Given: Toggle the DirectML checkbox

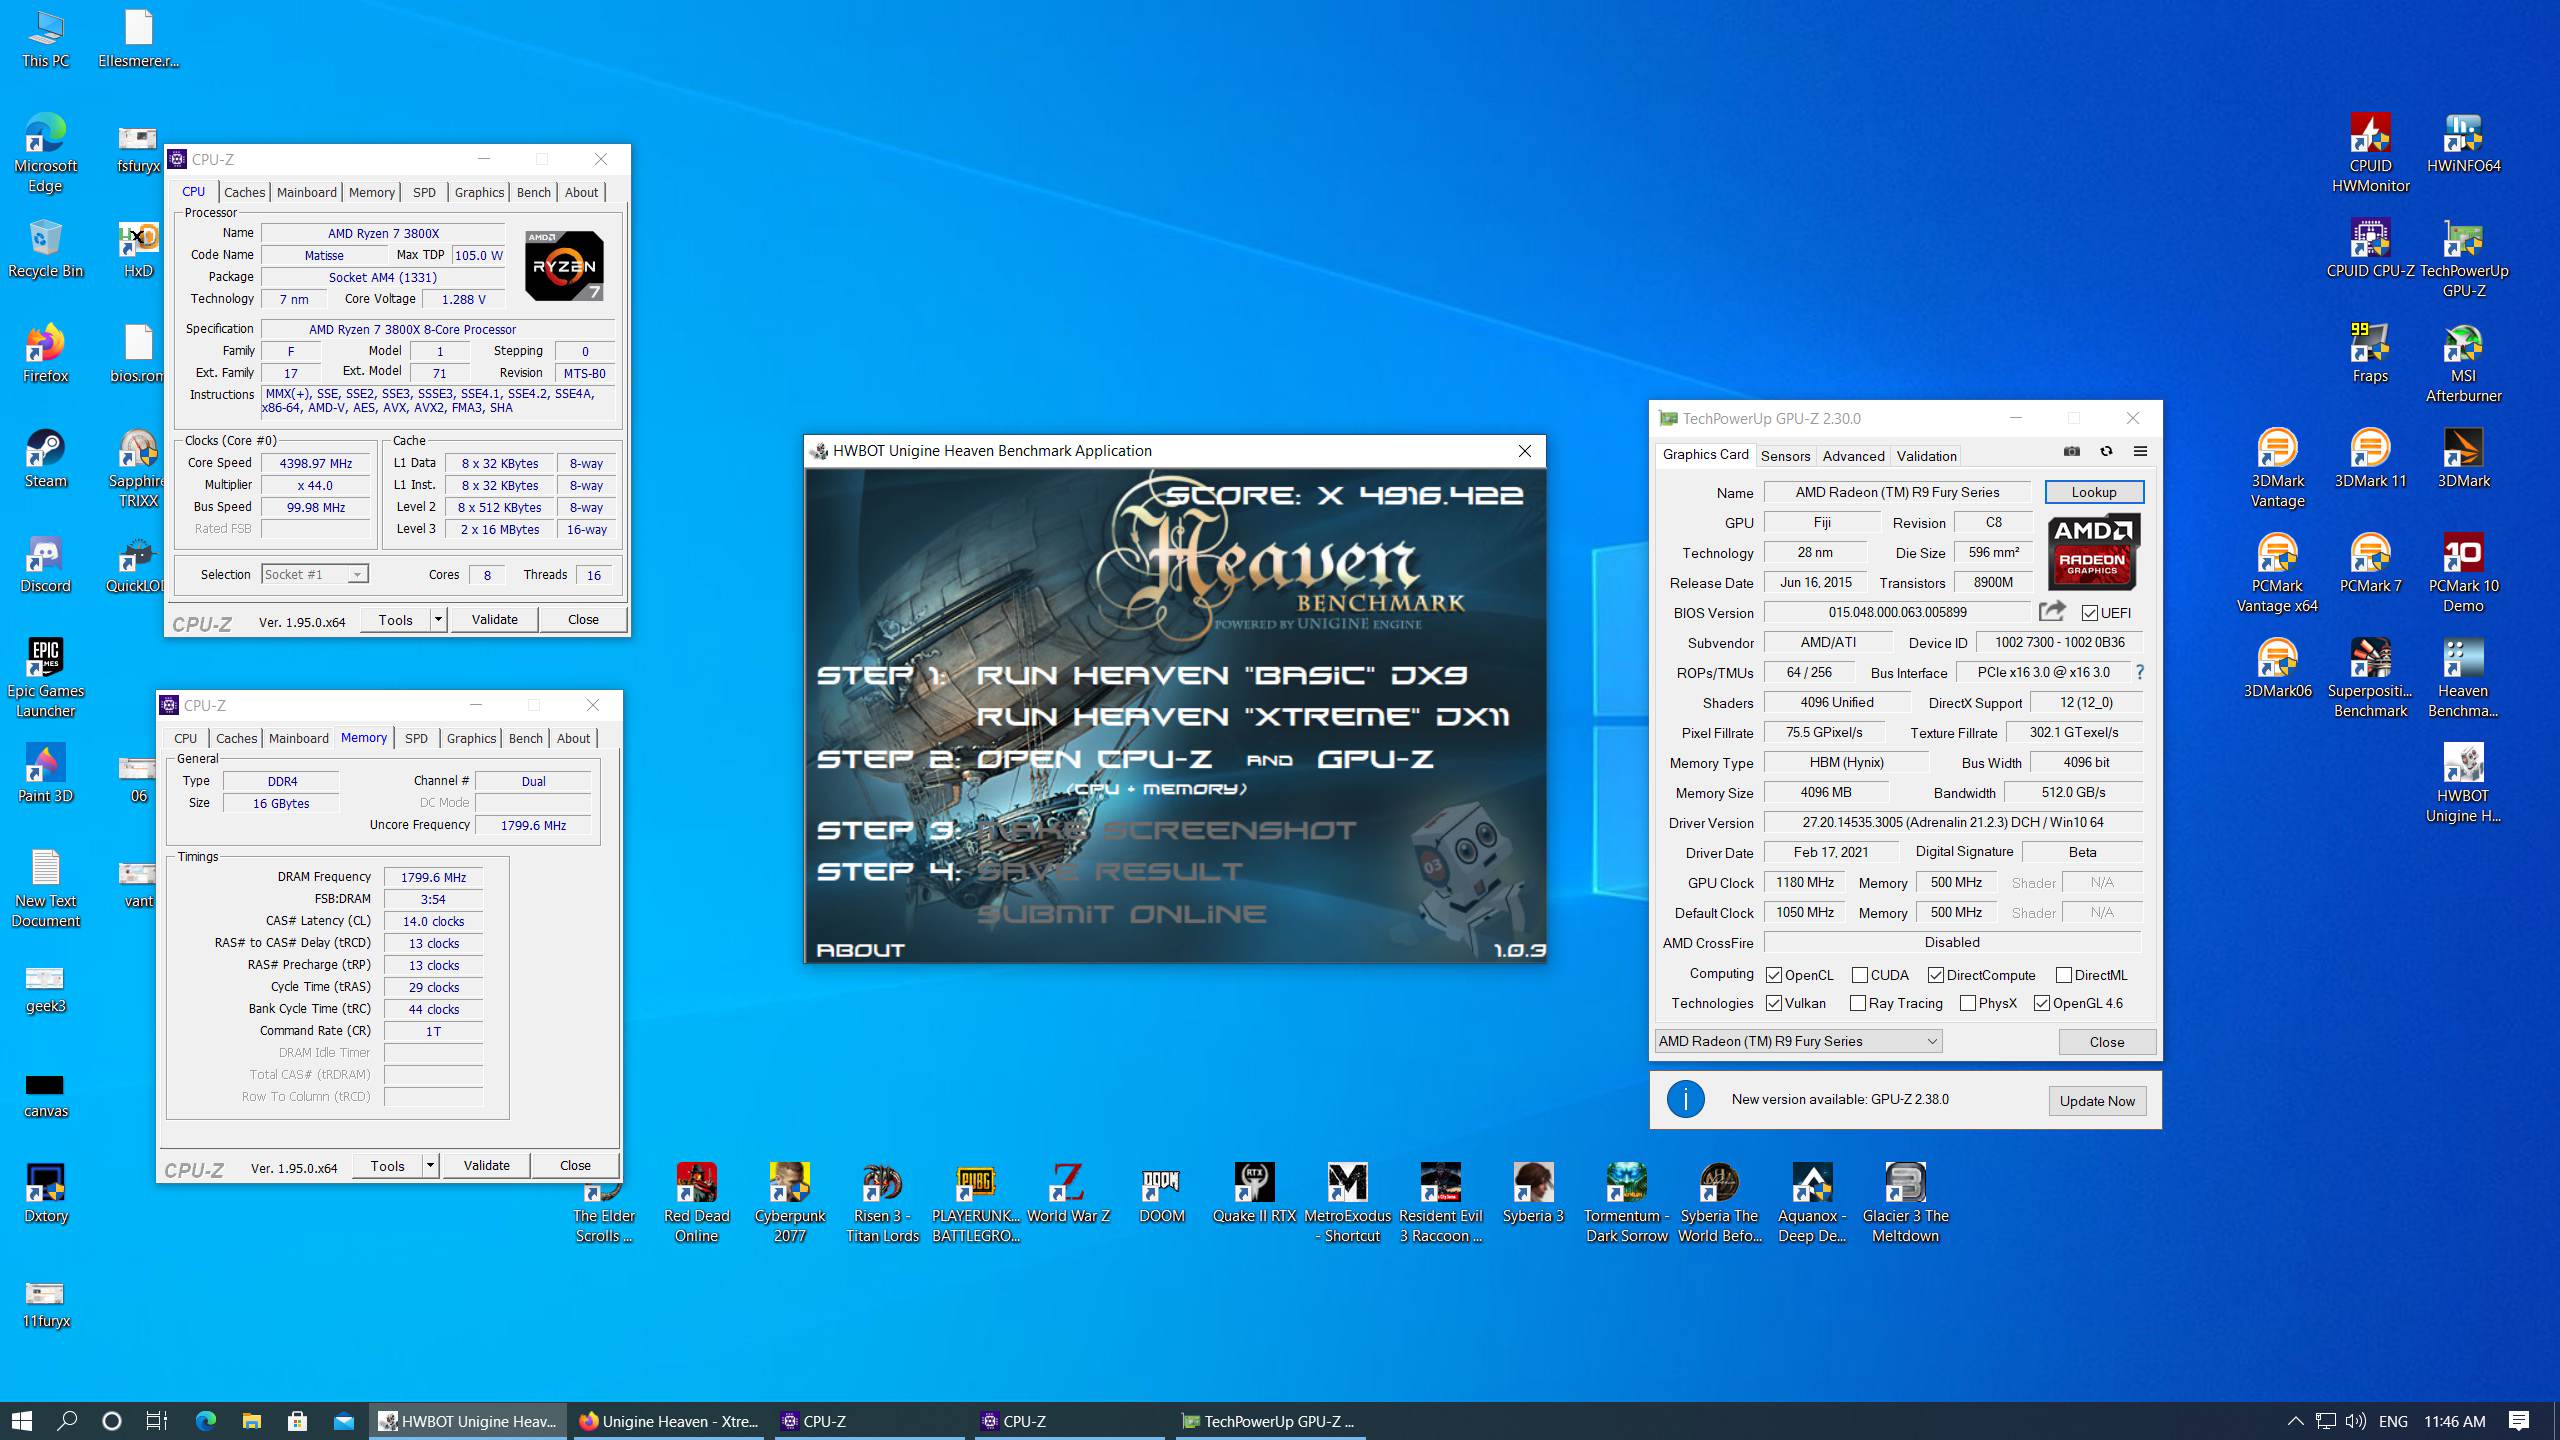Looking at the screenshot, I should [2064, 975].
